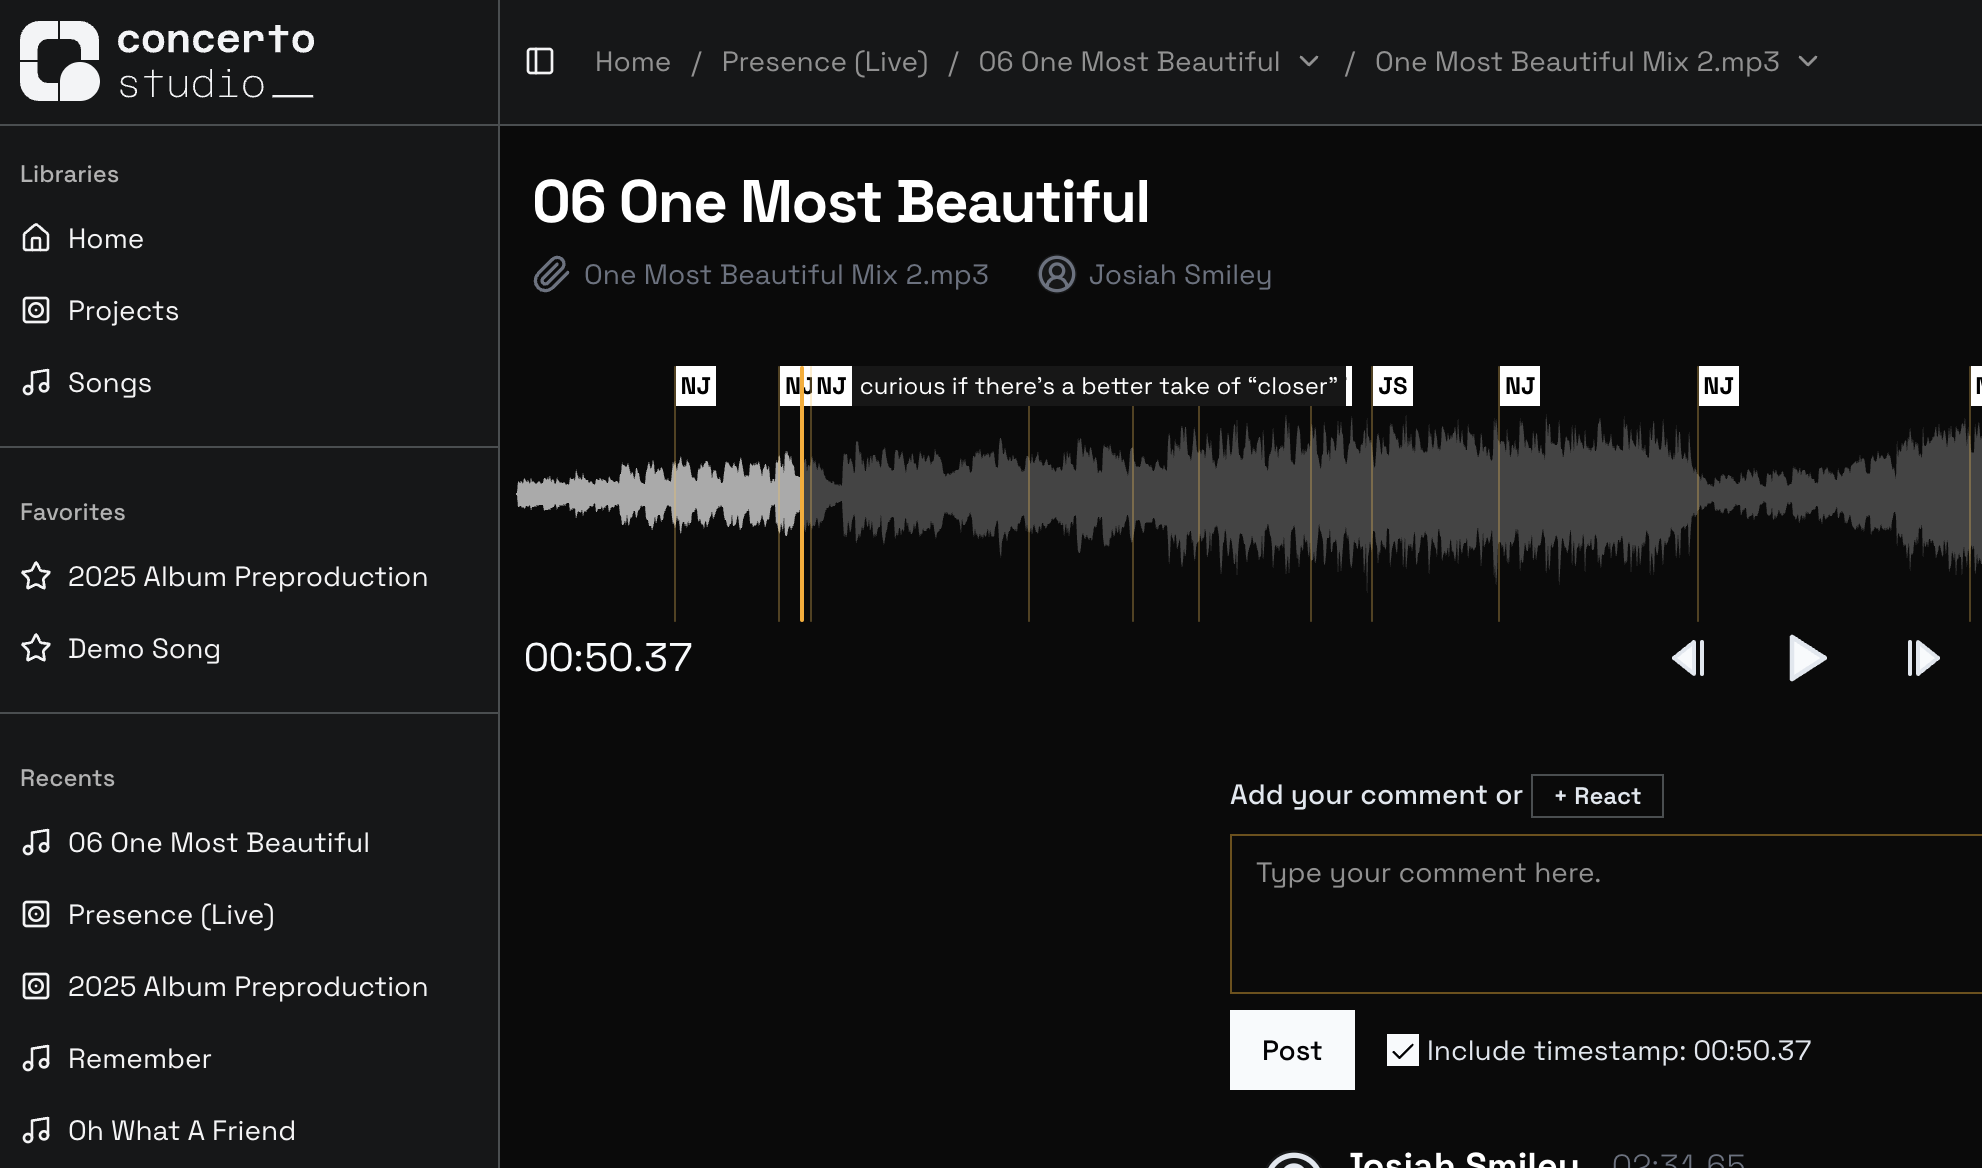Open Songs library in sidebar
The height and width of the screenshot is (1168, 1982).
[x=110, y=383]
